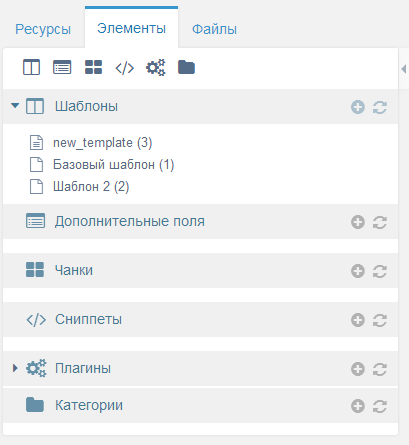Image resolution: width=409 pixels, height=445 pixels.
Task: Add a new plugin in Плагины
Action: tap(358, 369)
